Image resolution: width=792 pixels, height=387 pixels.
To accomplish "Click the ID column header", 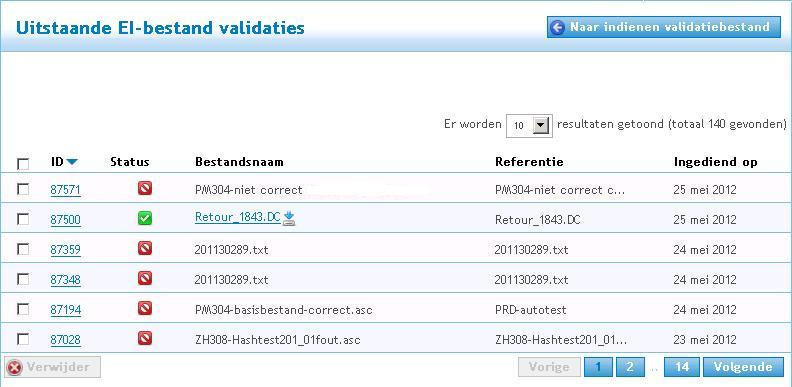I will pyautogui.click(x=57, y=162).
